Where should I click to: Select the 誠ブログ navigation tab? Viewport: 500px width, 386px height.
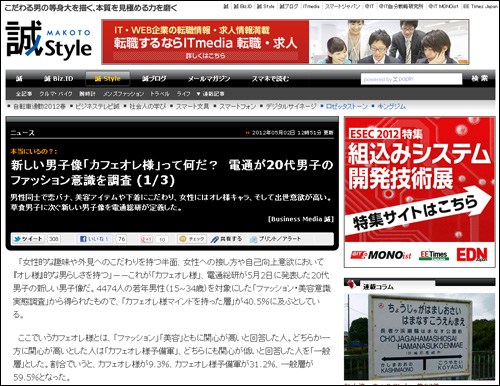click(x=154, y=79)
